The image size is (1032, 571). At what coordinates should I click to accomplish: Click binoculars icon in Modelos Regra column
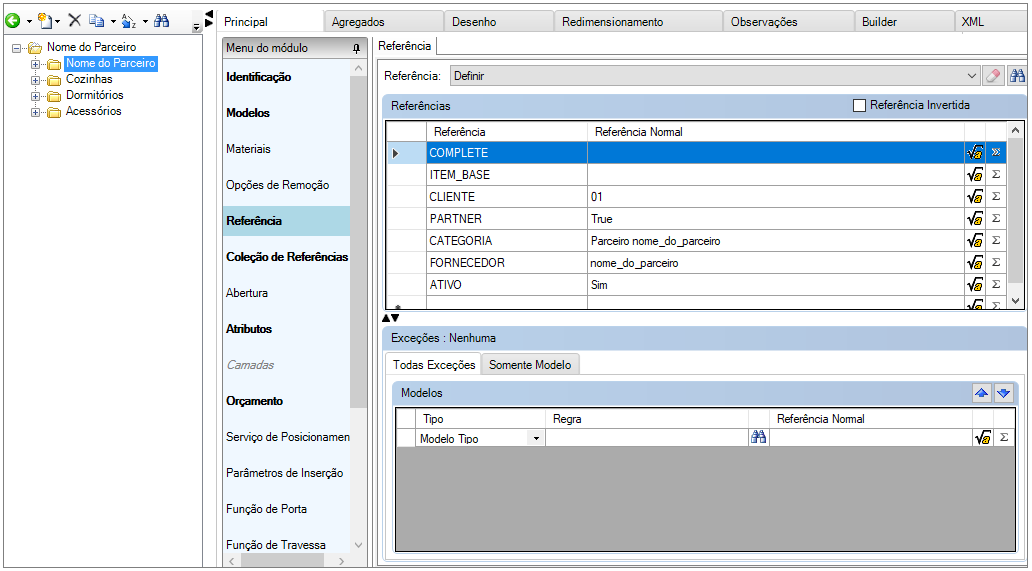coord(759,437)
